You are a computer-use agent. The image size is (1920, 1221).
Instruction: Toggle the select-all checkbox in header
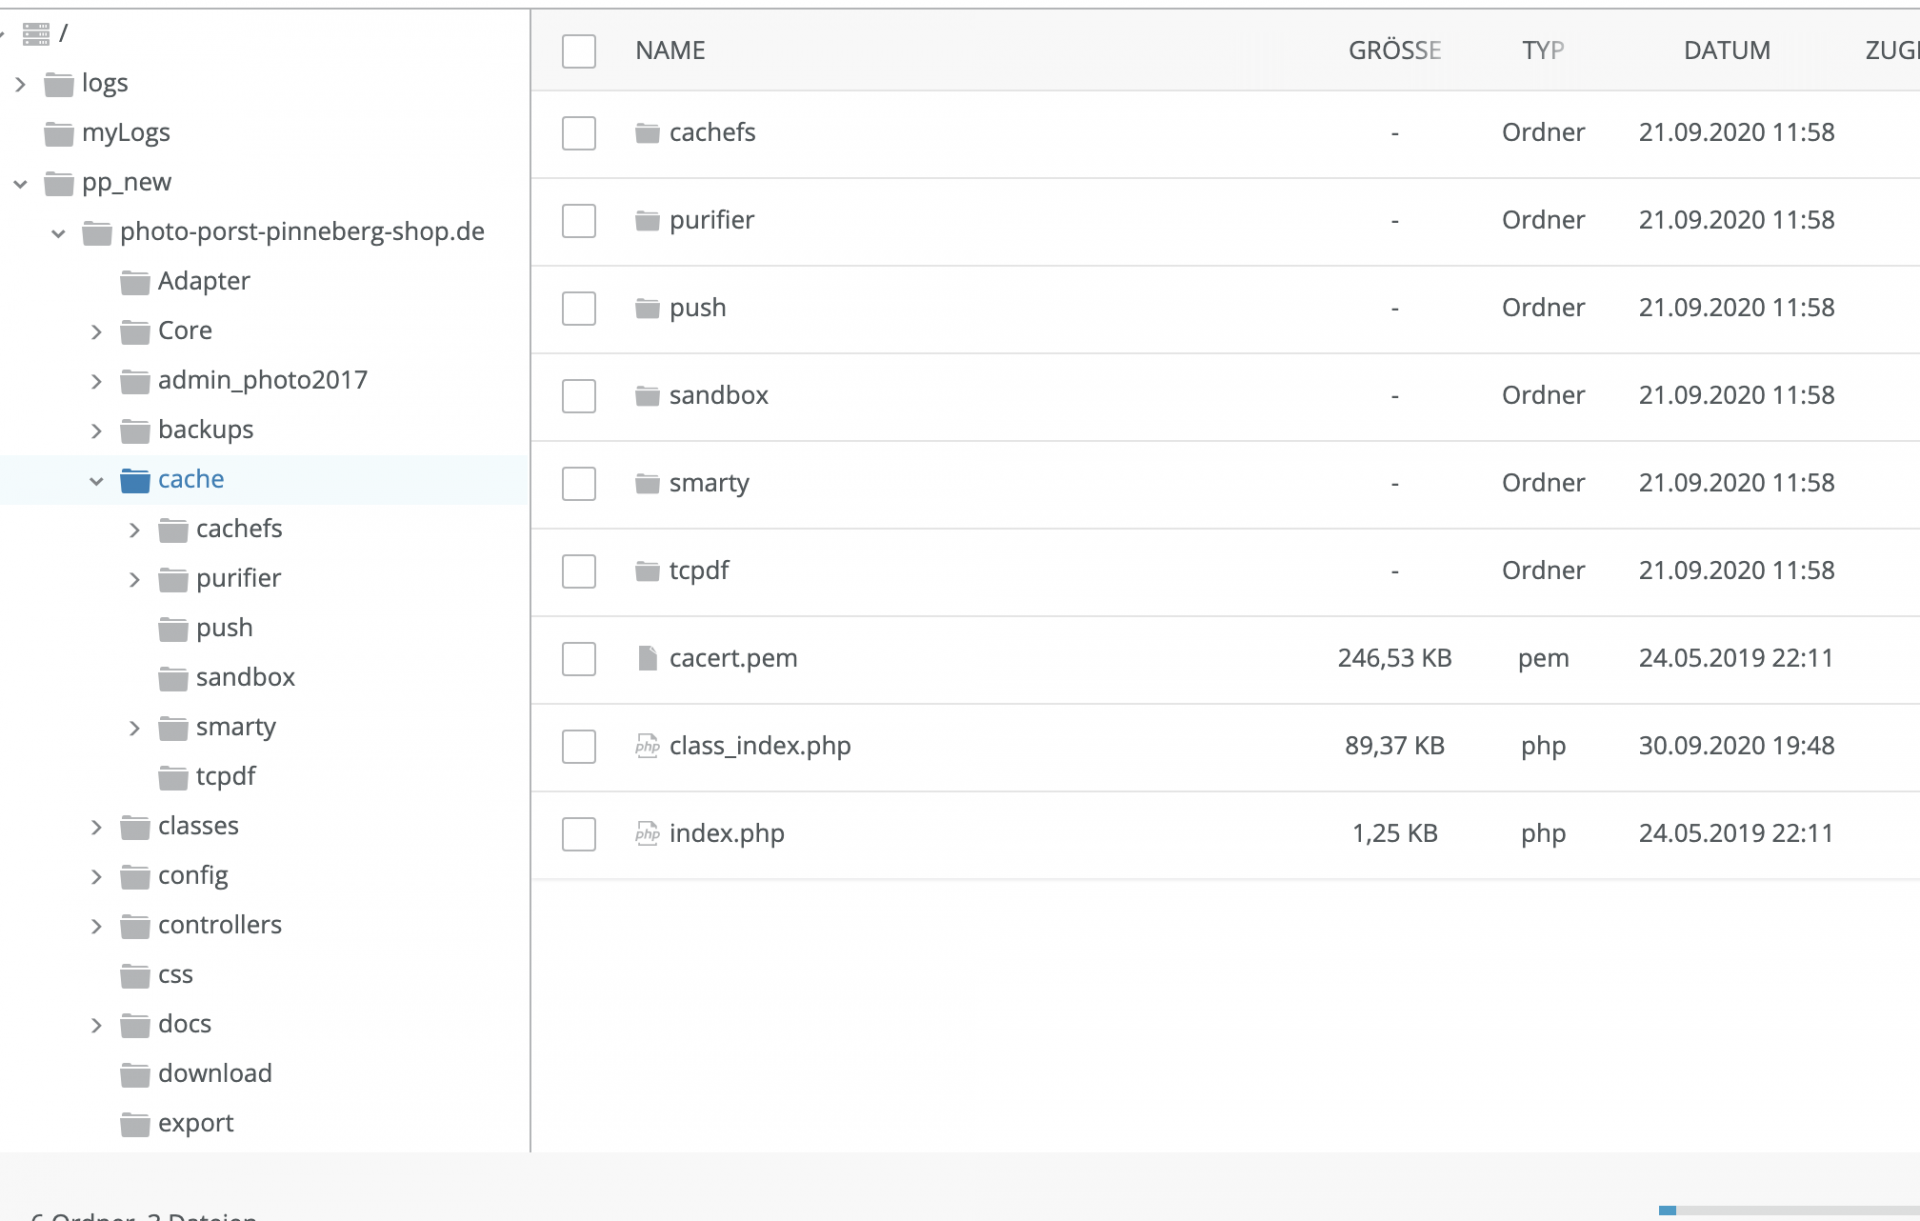click(x=579, y=51)
